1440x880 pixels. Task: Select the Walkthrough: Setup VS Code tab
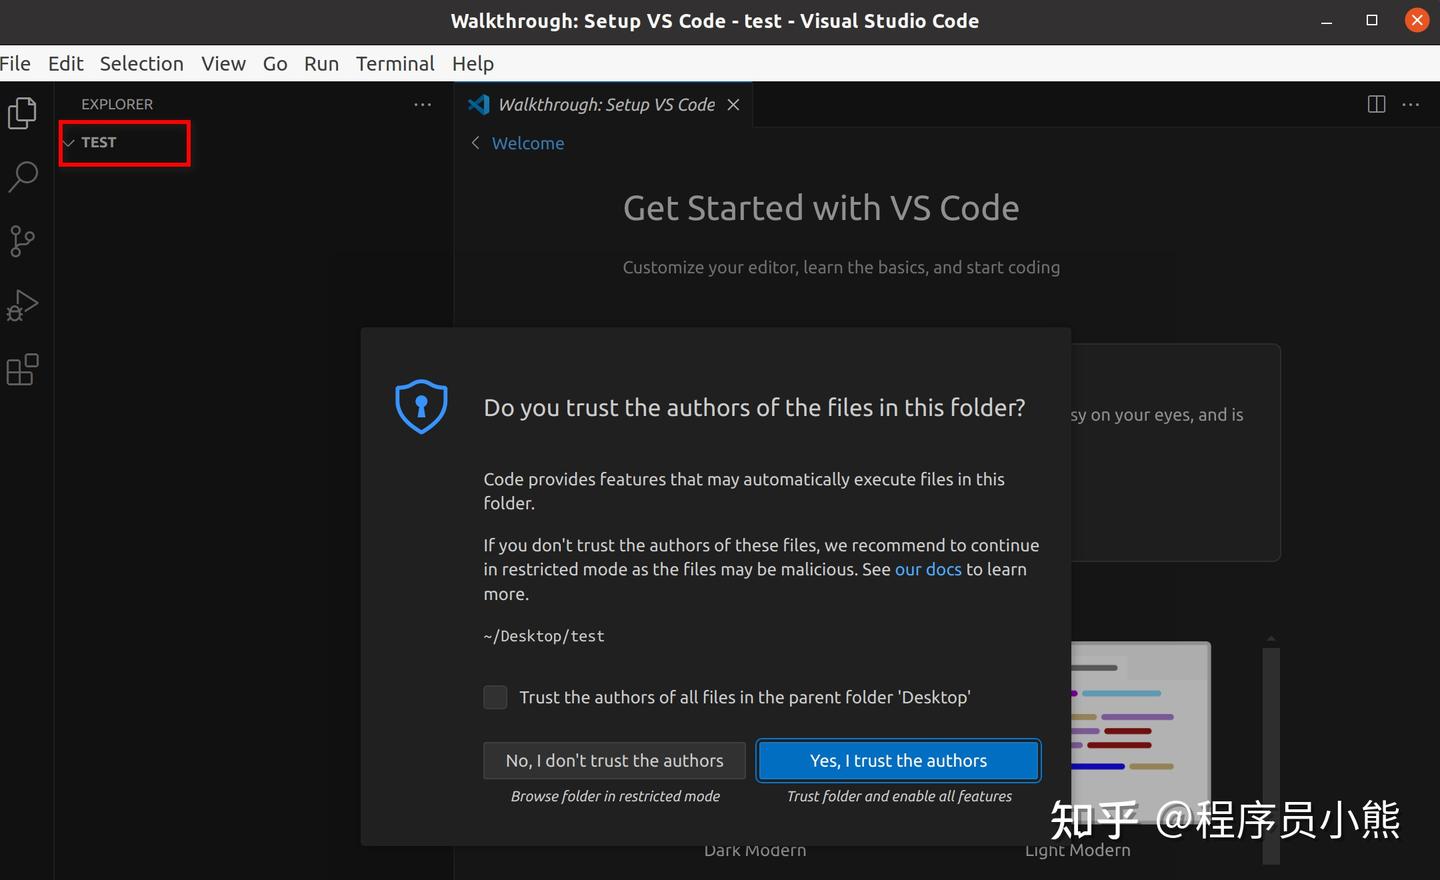tap(604, 105)
